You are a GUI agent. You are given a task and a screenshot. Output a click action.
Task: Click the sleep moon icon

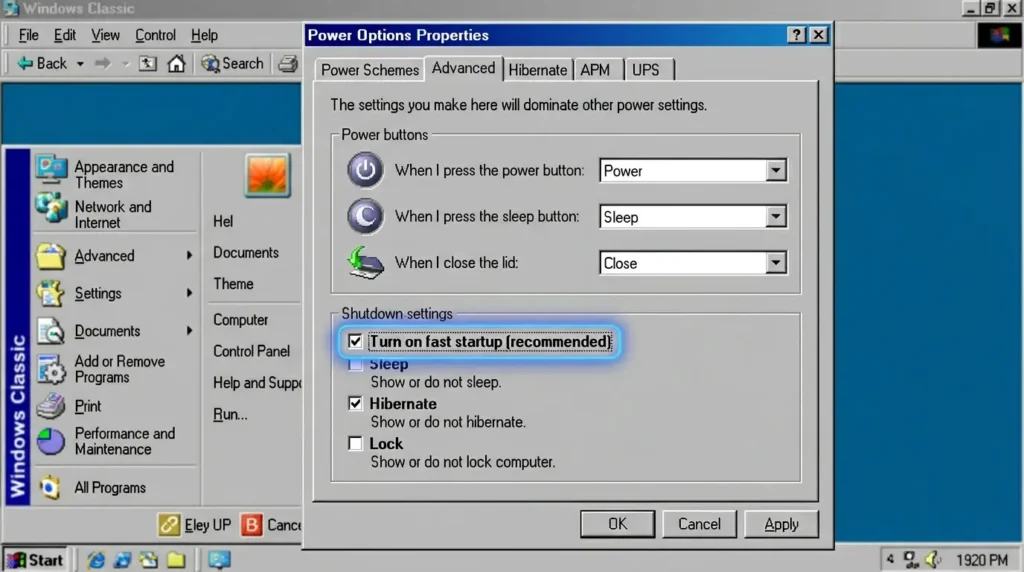click(365, 216)
